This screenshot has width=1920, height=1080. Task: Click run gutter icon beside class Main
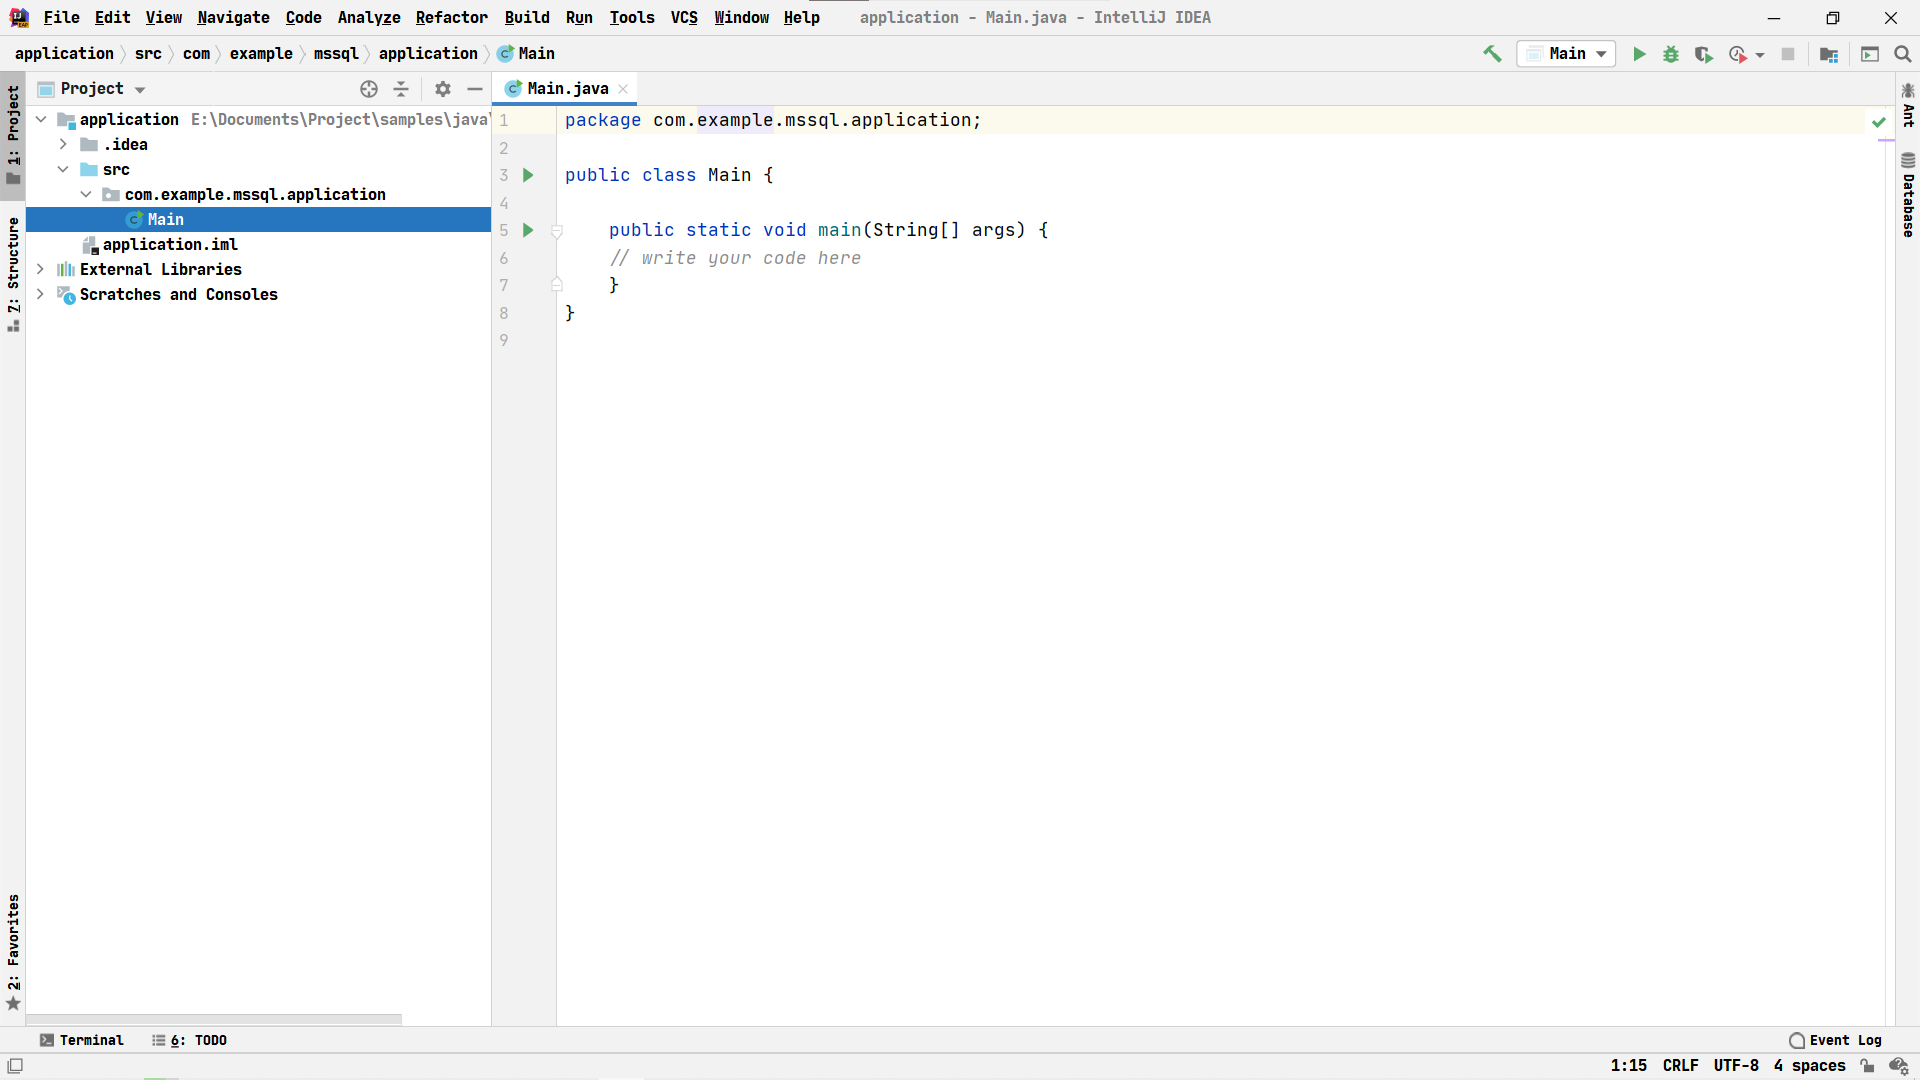coord(528,176)
